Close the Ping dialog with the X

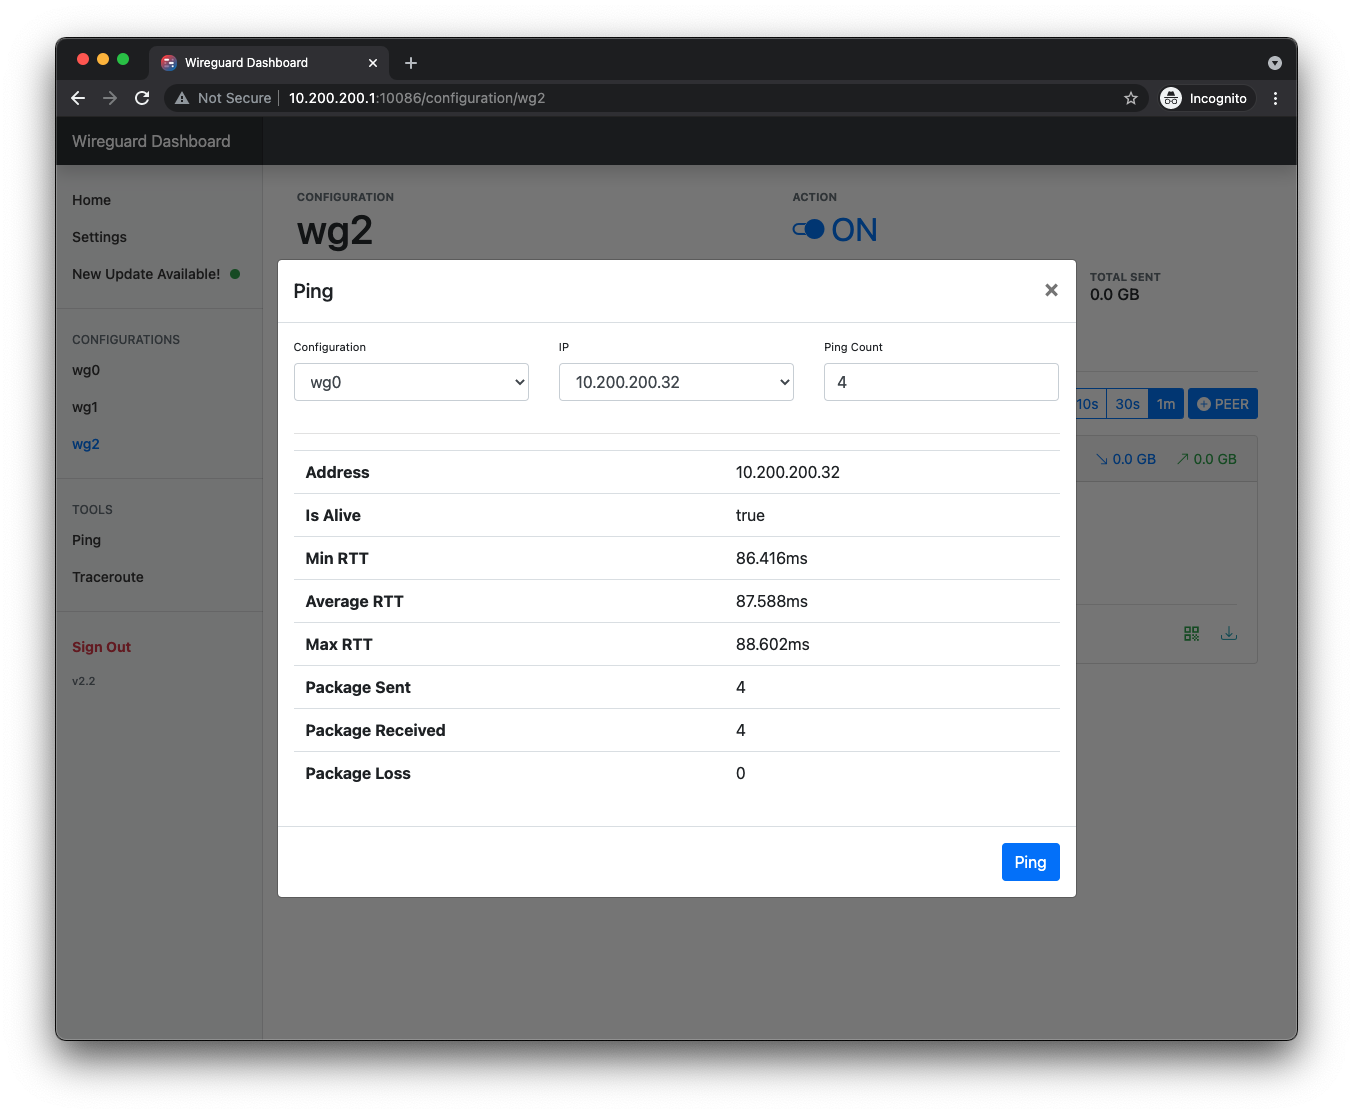[x=1051, y=290]
